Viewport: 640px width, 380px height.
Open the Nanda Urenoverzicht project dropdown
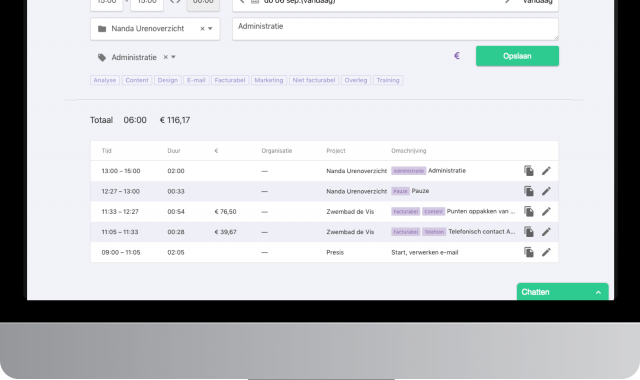[210, 29]
